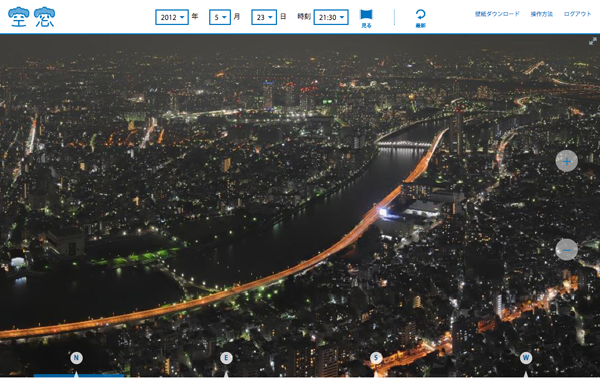
Task: Open the day dropdown showing 23
Action: click(x=264, y=17)
